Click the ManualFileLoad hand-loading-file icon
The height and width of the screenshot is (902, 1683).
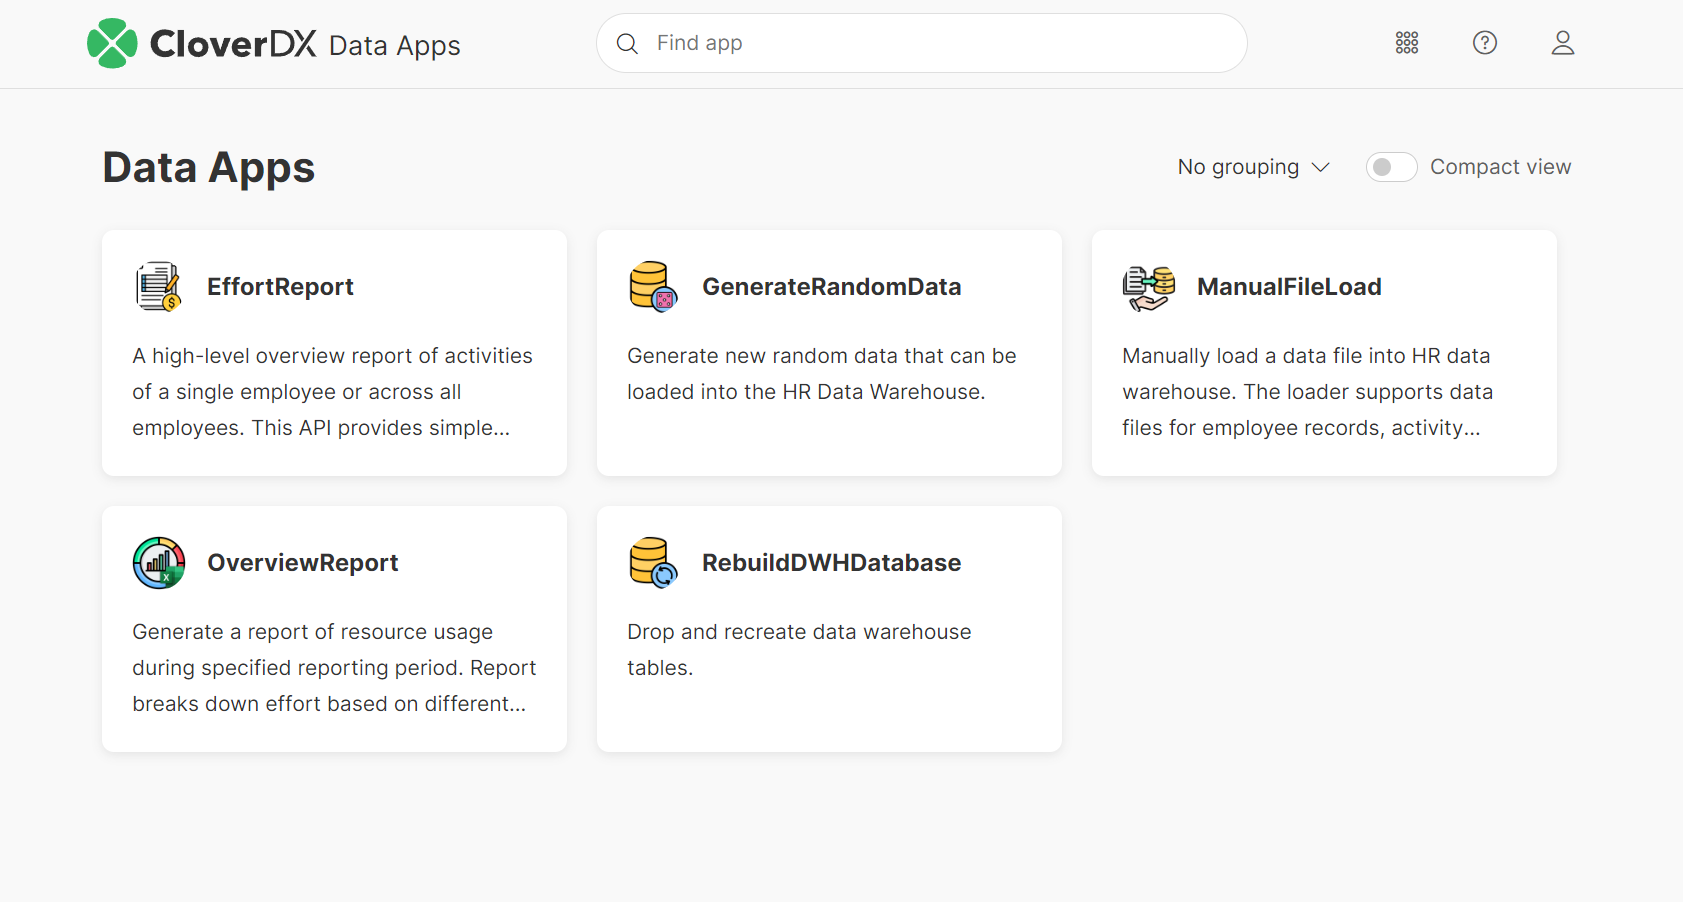click(1148, 286)
